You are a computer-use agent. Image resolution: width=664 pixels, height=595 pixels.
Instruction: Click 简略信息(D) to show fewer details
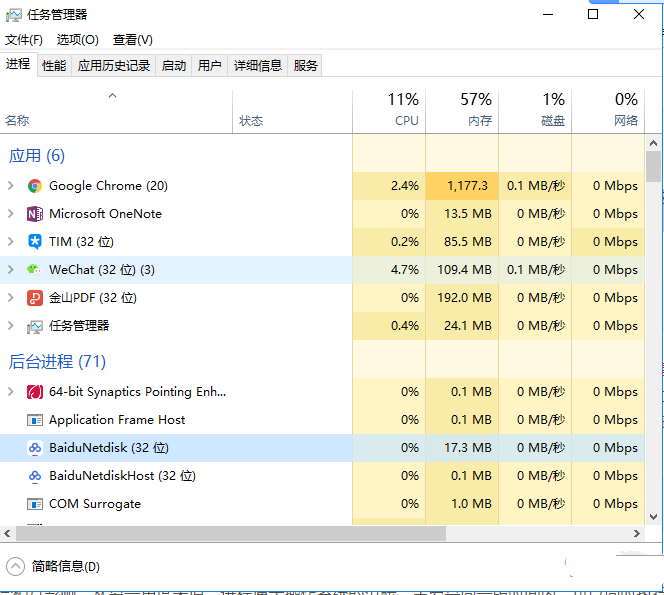tap(66, 567)
